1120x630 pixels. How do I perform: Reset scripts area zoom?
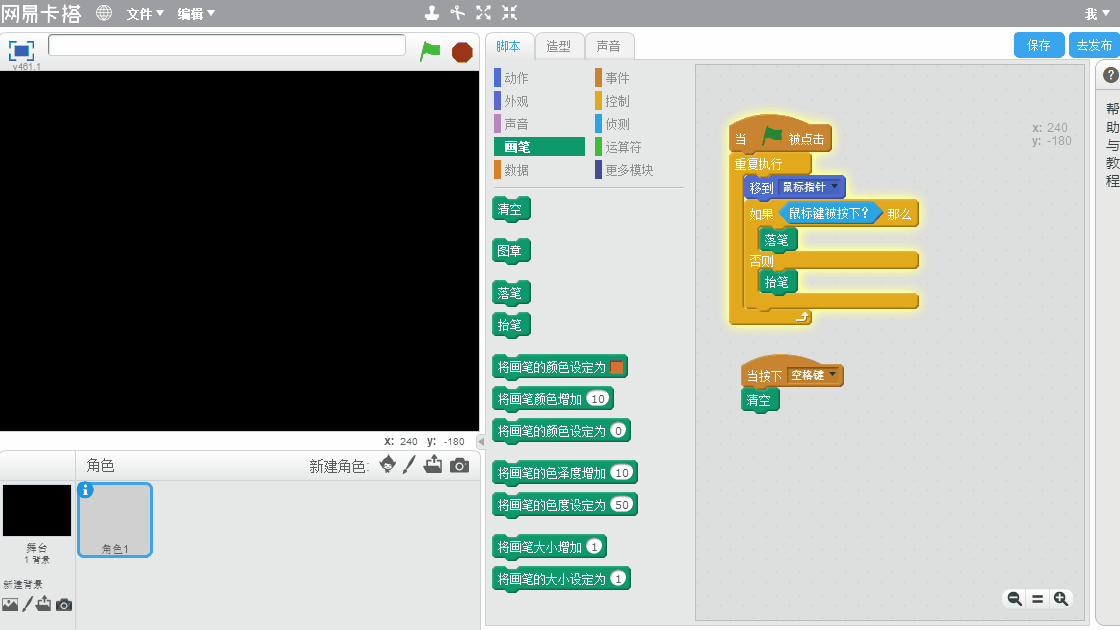tap(1038, 599)
